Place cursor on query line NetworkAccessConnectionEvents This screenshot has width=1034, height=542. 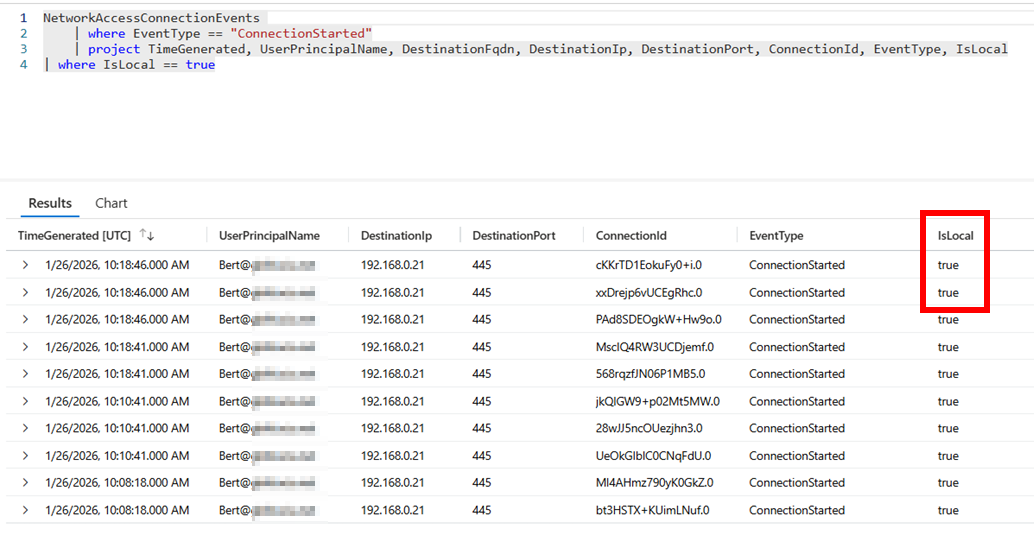pyautogui.click(x=152, y=18)
